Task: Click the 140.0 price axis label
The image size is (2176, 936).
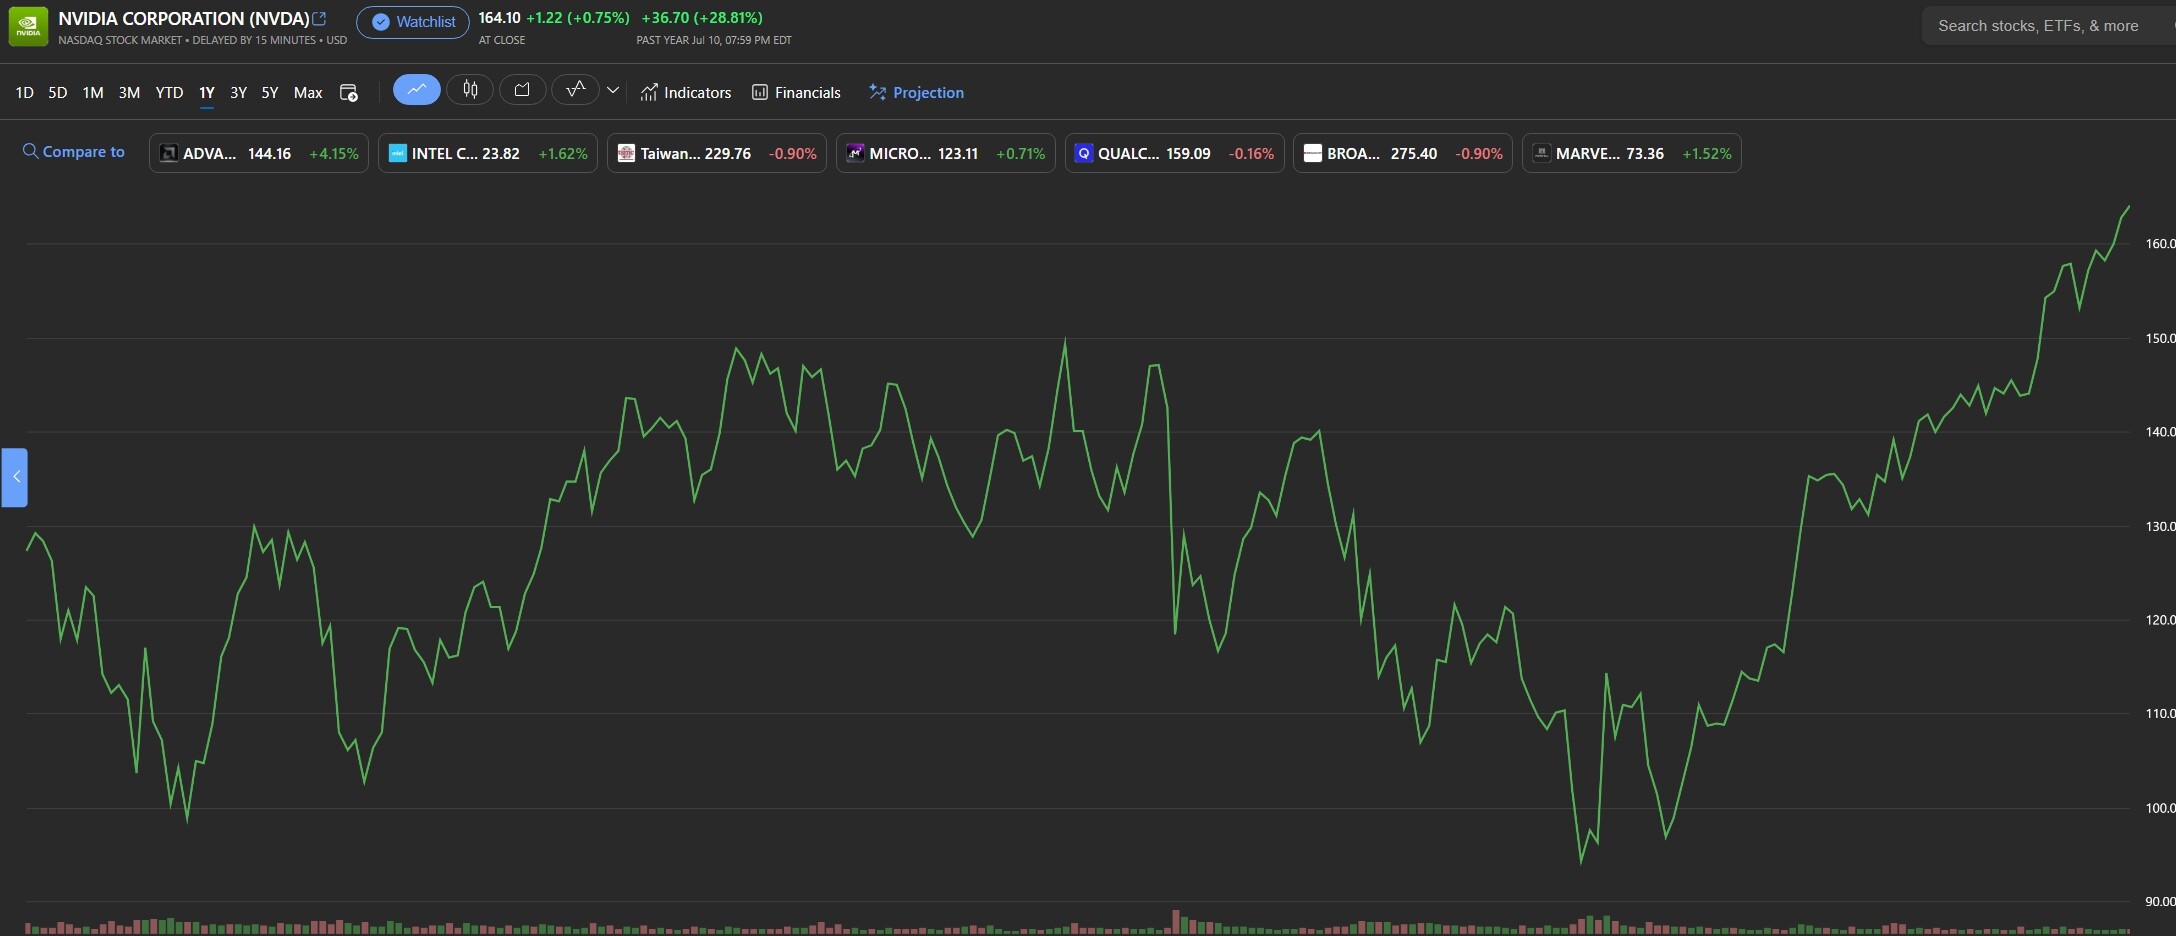Action: (2160, 432)
